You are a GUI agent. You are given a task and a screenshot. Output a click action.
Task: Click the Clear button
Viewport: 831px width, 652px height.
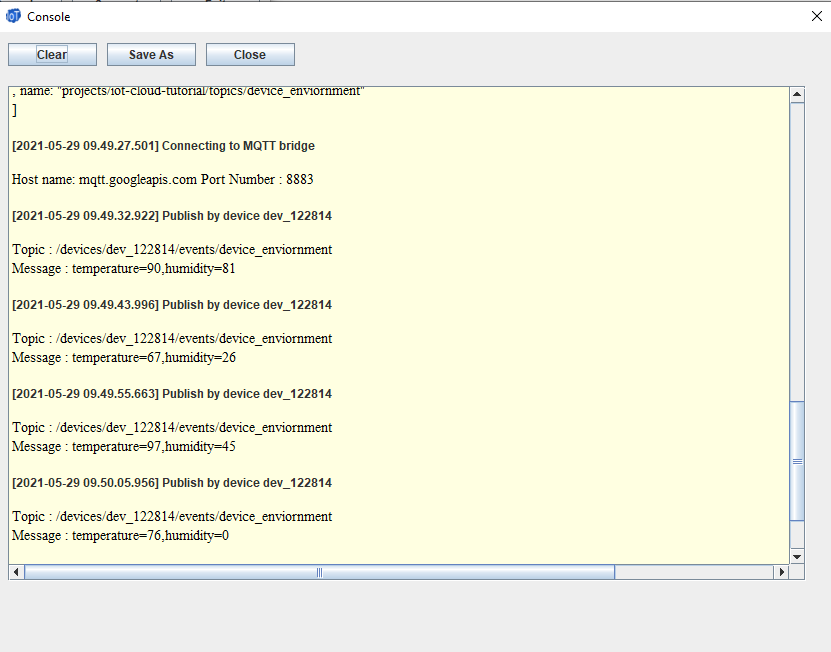[52, 55]
